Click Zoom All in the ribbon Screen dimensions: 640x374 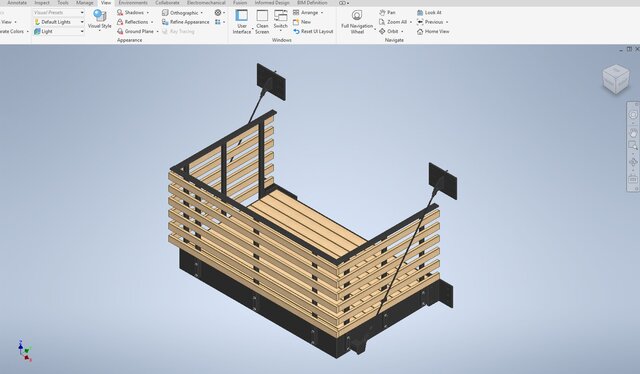coord(393,22)
